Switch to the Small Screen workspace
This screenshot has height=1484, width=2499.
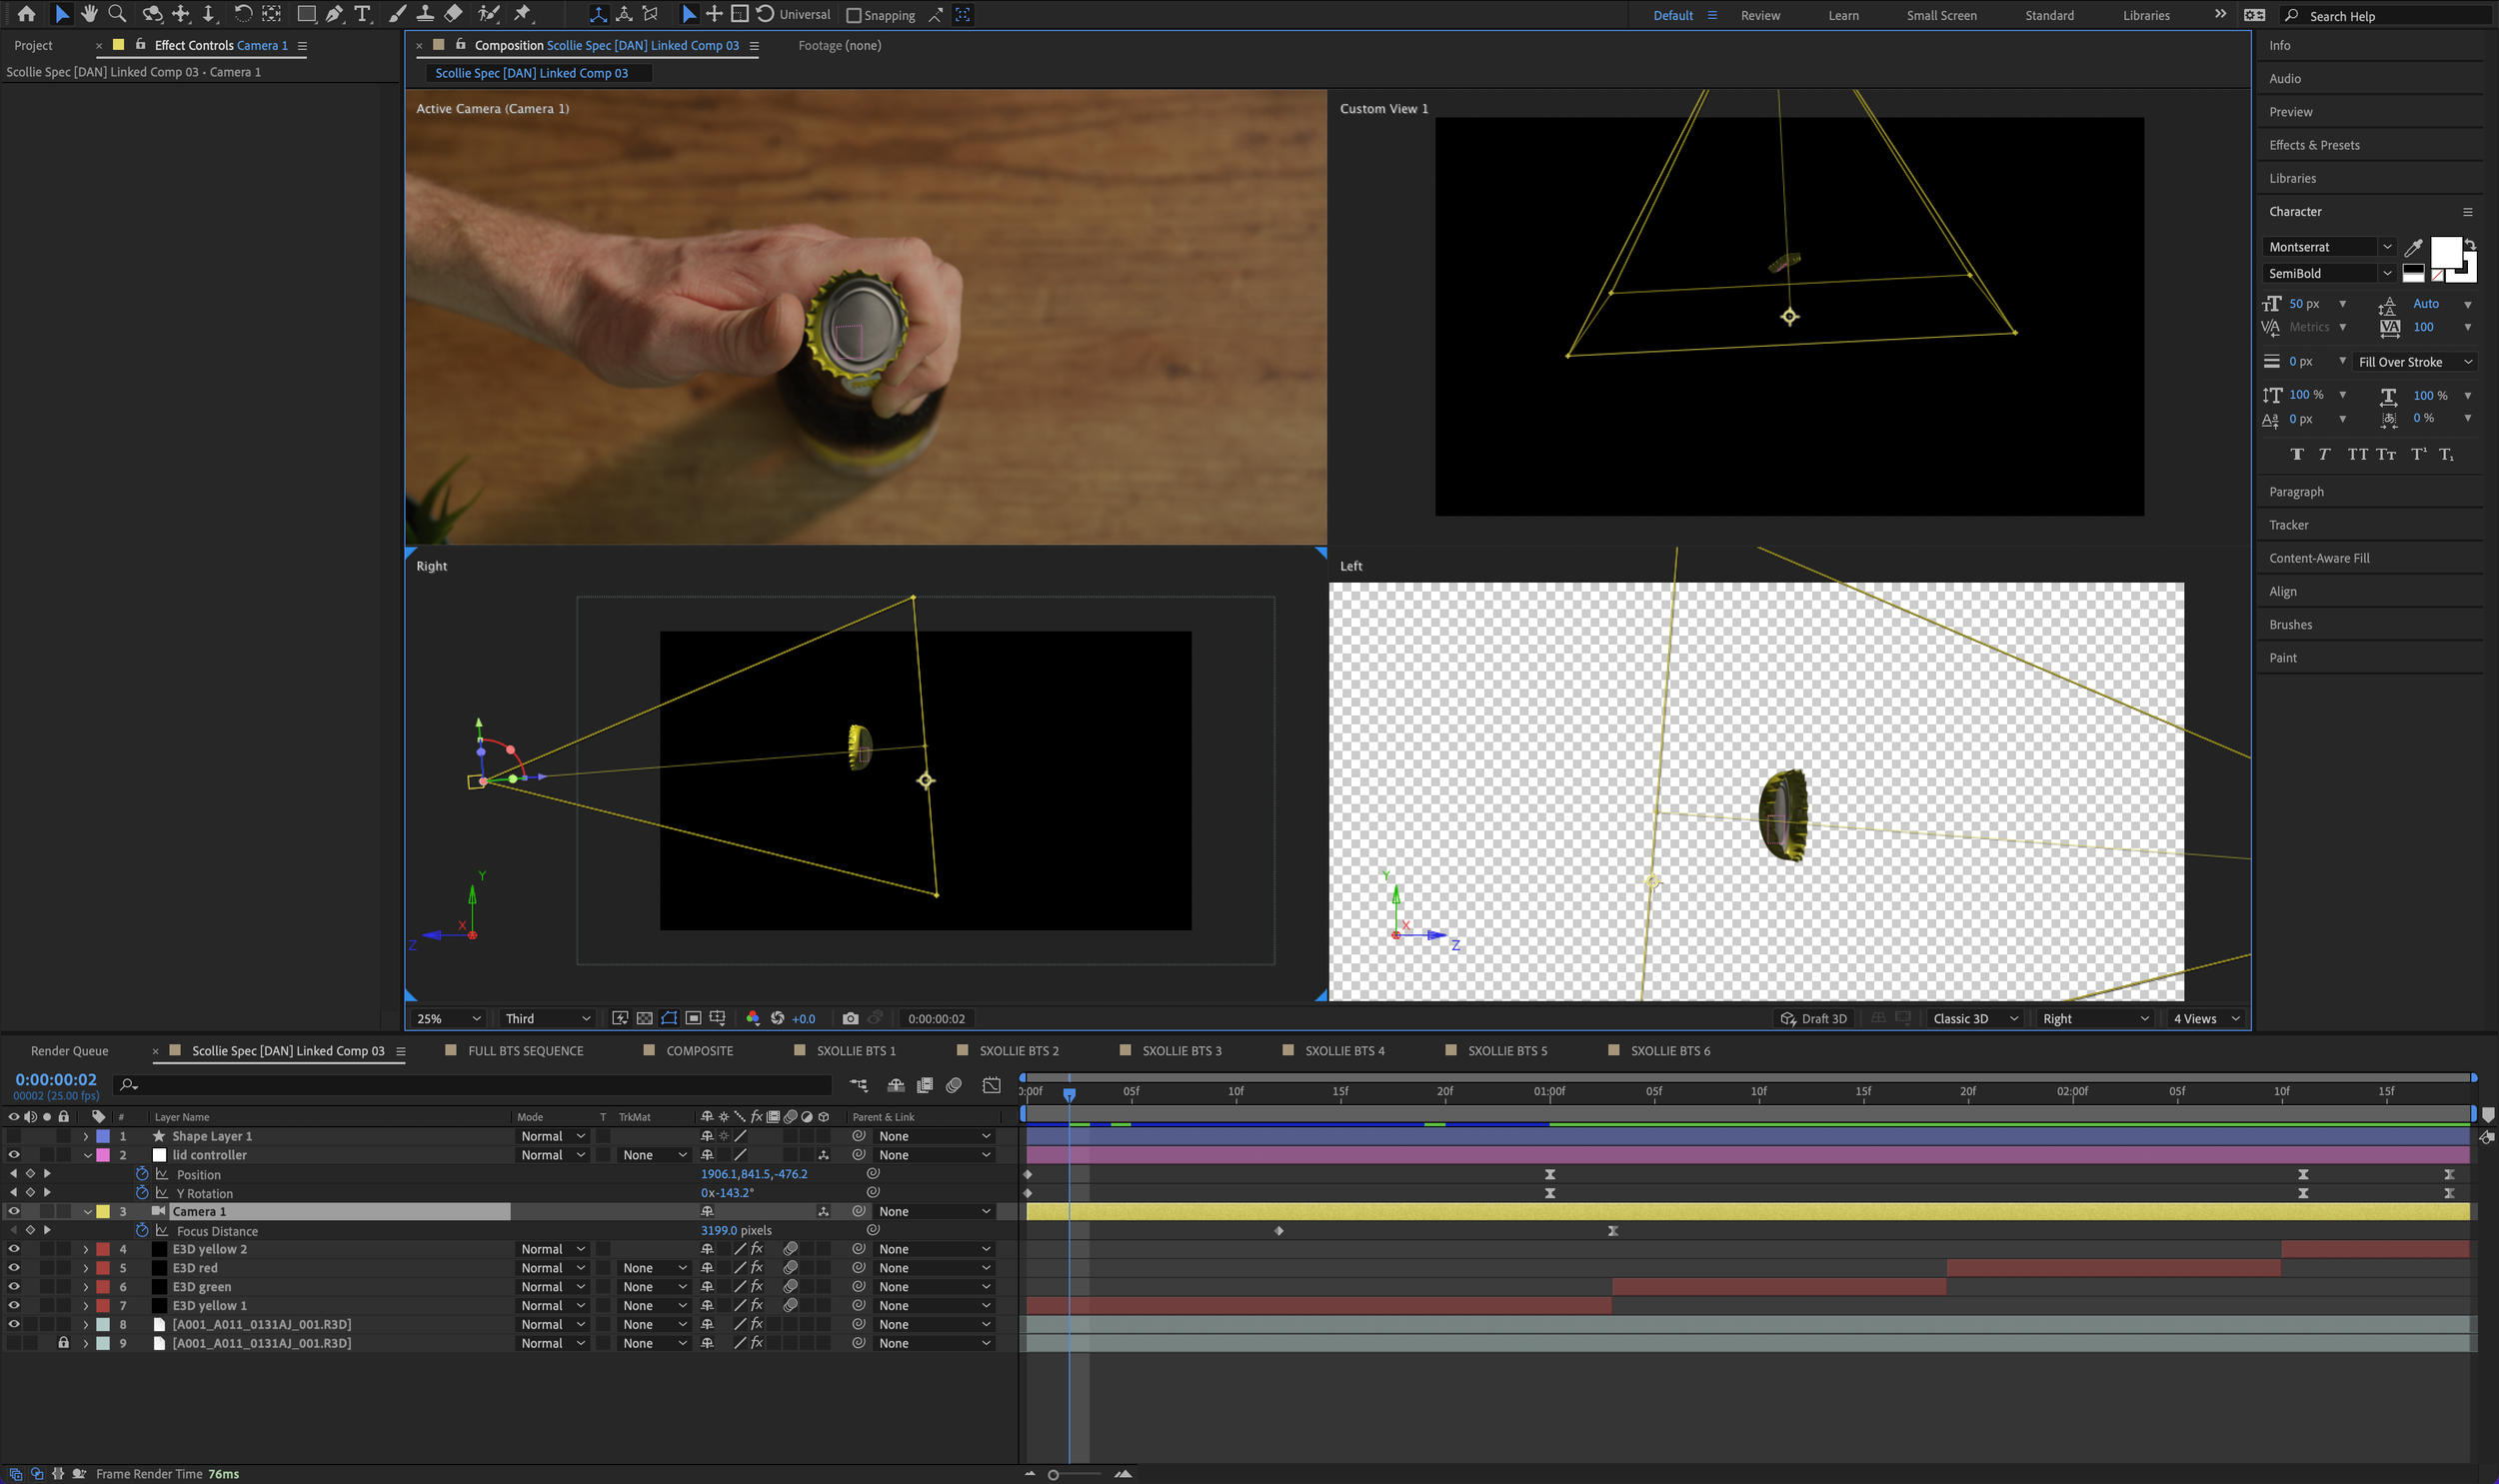[x=1941, y=15]
